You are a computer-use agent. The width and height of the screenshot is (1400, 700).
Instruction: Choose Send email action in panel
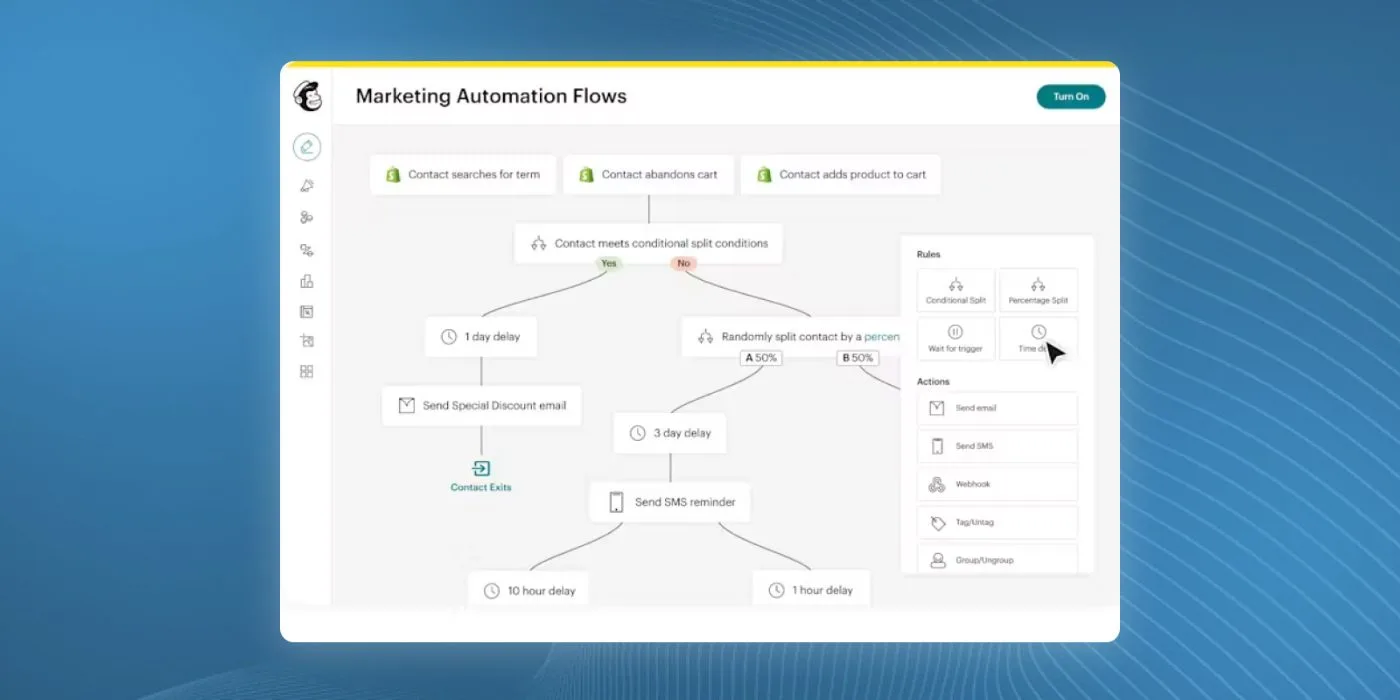click(x=997, y=408)
